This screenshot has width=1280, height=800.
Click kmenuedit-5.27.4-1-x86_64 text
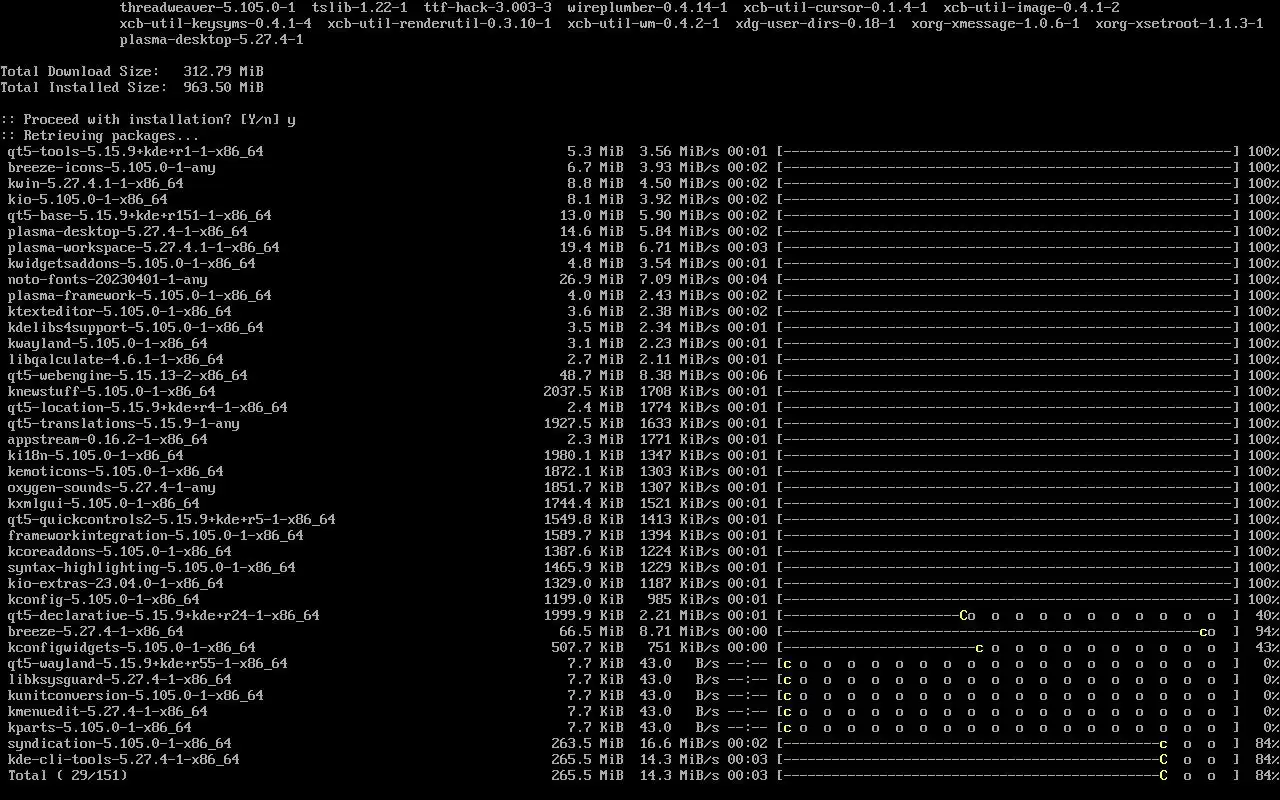pos(108,711)
